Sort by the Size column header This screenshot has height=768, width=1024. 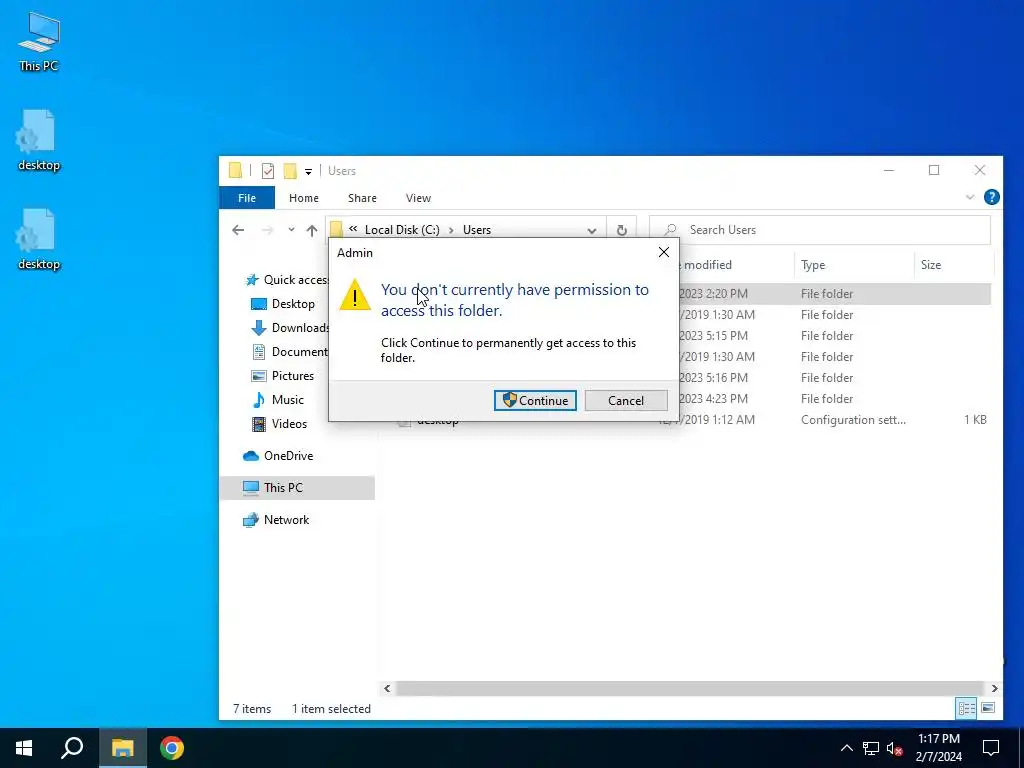coord(953,264)
